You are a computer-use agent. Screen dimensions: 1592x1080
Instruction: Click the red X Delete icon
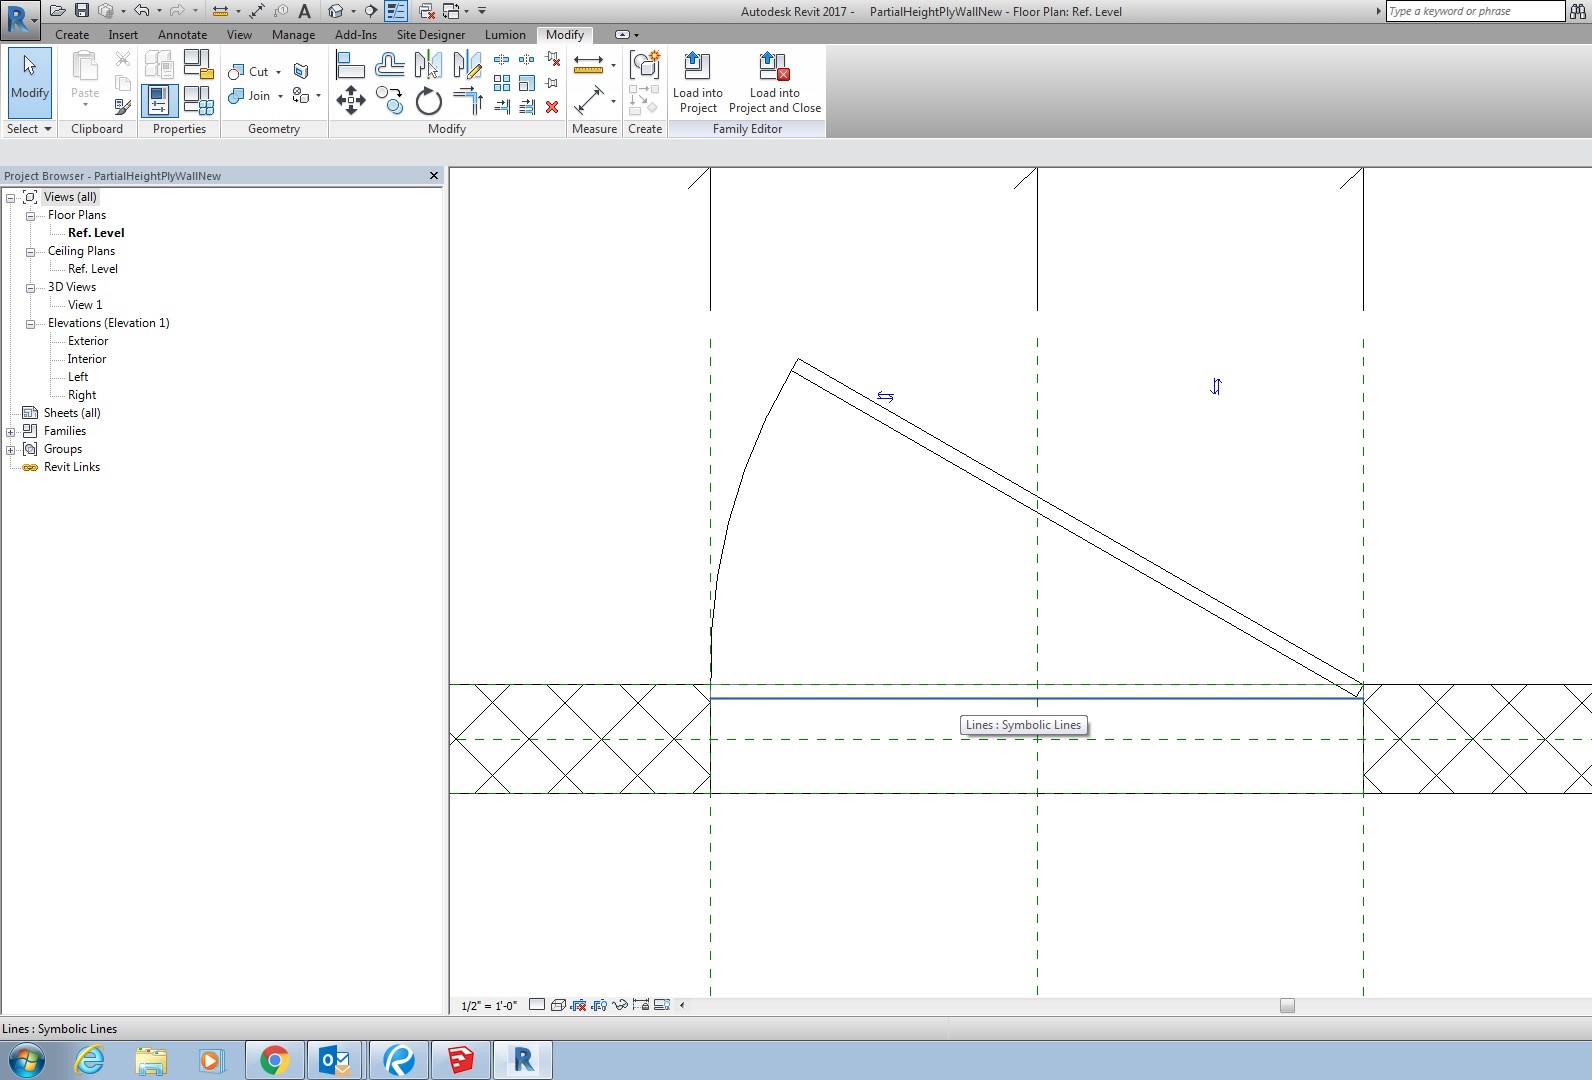[x=552, y=107]
